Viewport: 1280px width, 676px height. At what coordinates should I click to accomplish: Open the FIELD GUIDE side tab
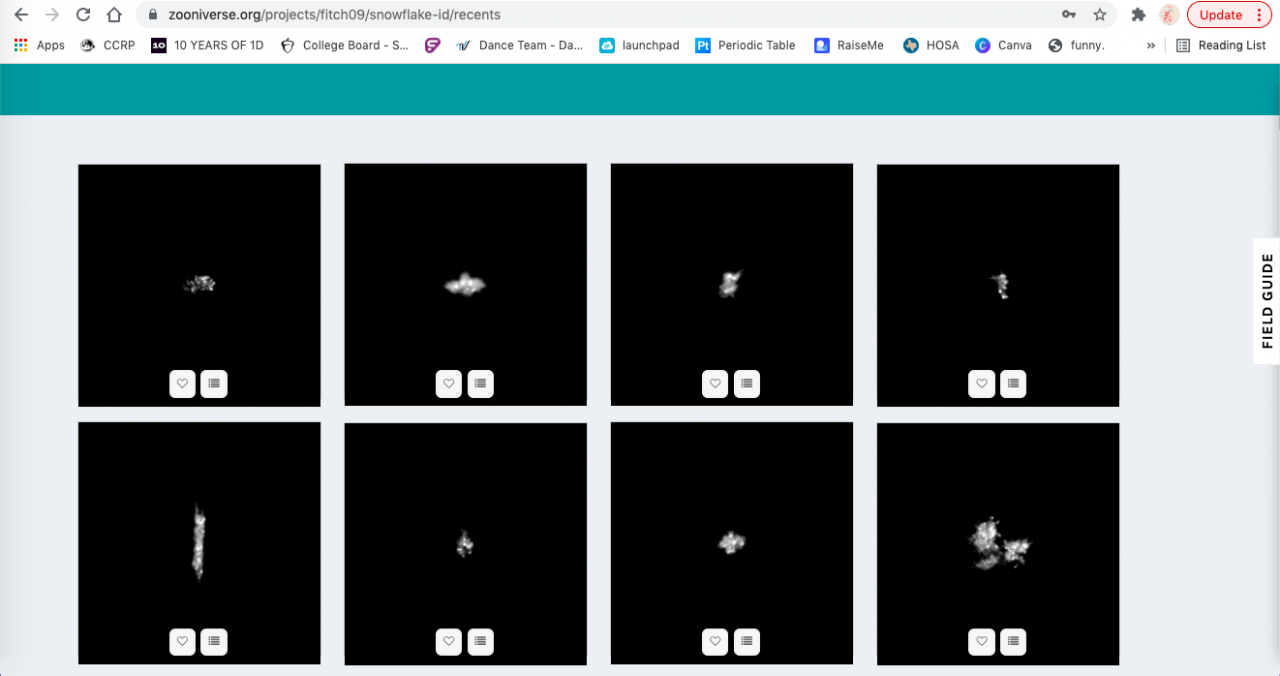[1267, 301]
